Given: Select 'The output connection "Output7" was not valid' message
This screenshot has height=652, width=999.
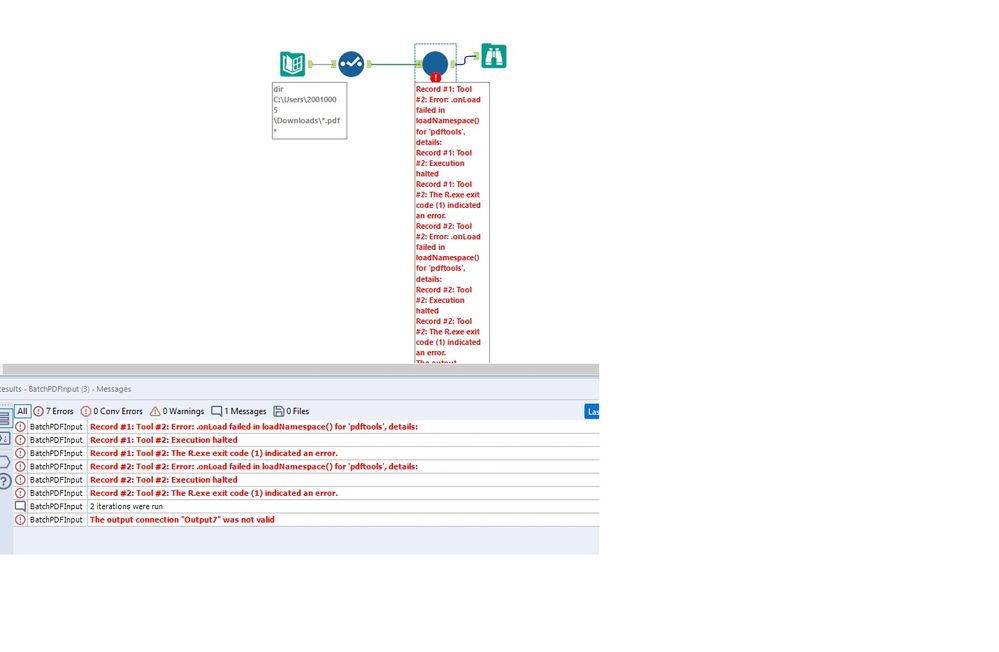Looking at the screenshot, I should pyautogui.click(x=182, y=519).
